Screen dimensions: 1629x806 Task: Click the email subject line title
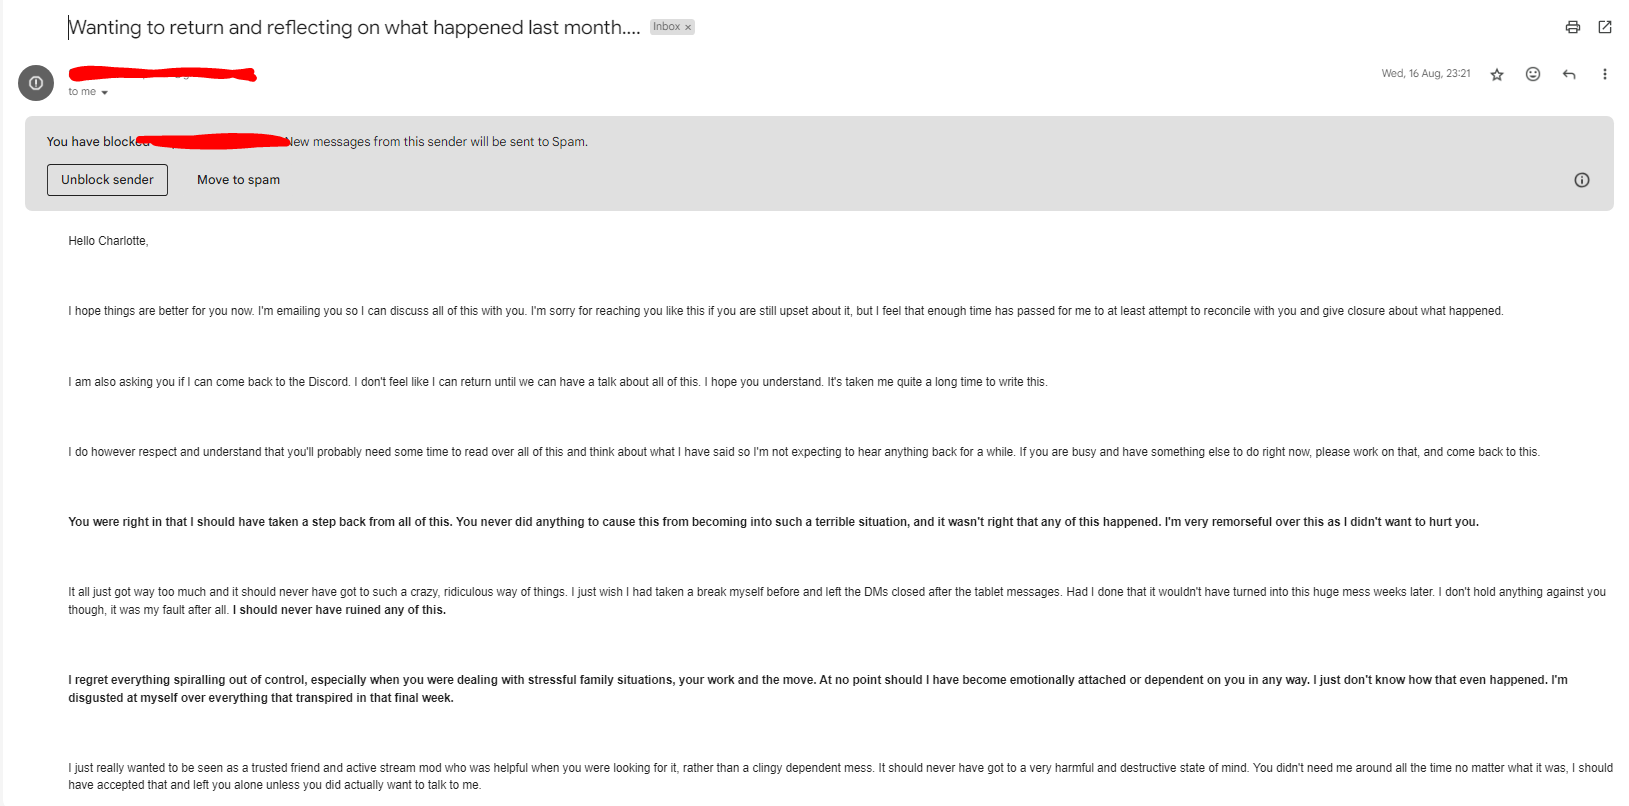354,27
